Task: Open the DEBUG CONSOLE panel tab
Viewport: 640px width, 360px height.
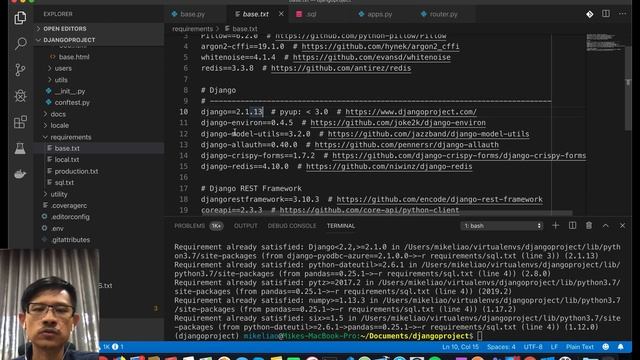Action: coord(292,226)
